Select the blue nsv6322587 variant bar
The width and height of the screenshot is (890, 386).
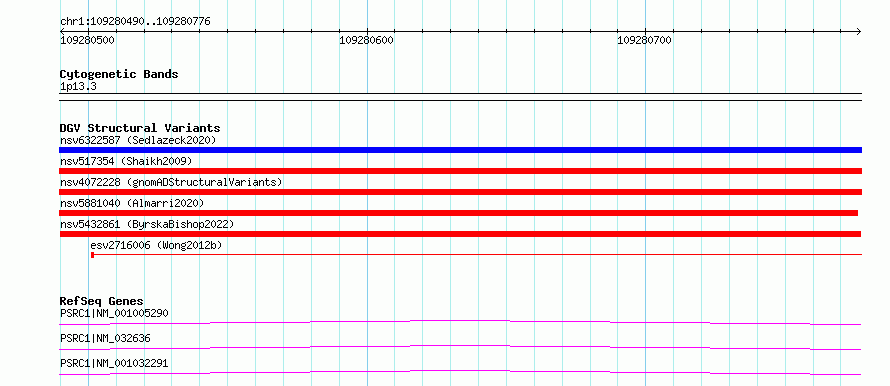coord(460,150)
